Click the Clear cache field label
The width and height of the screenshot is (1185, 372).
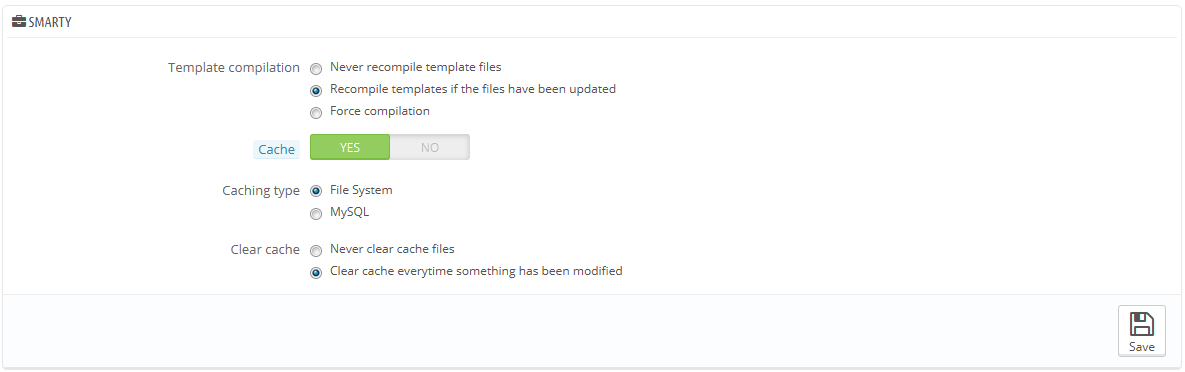[x=265, y=250]
